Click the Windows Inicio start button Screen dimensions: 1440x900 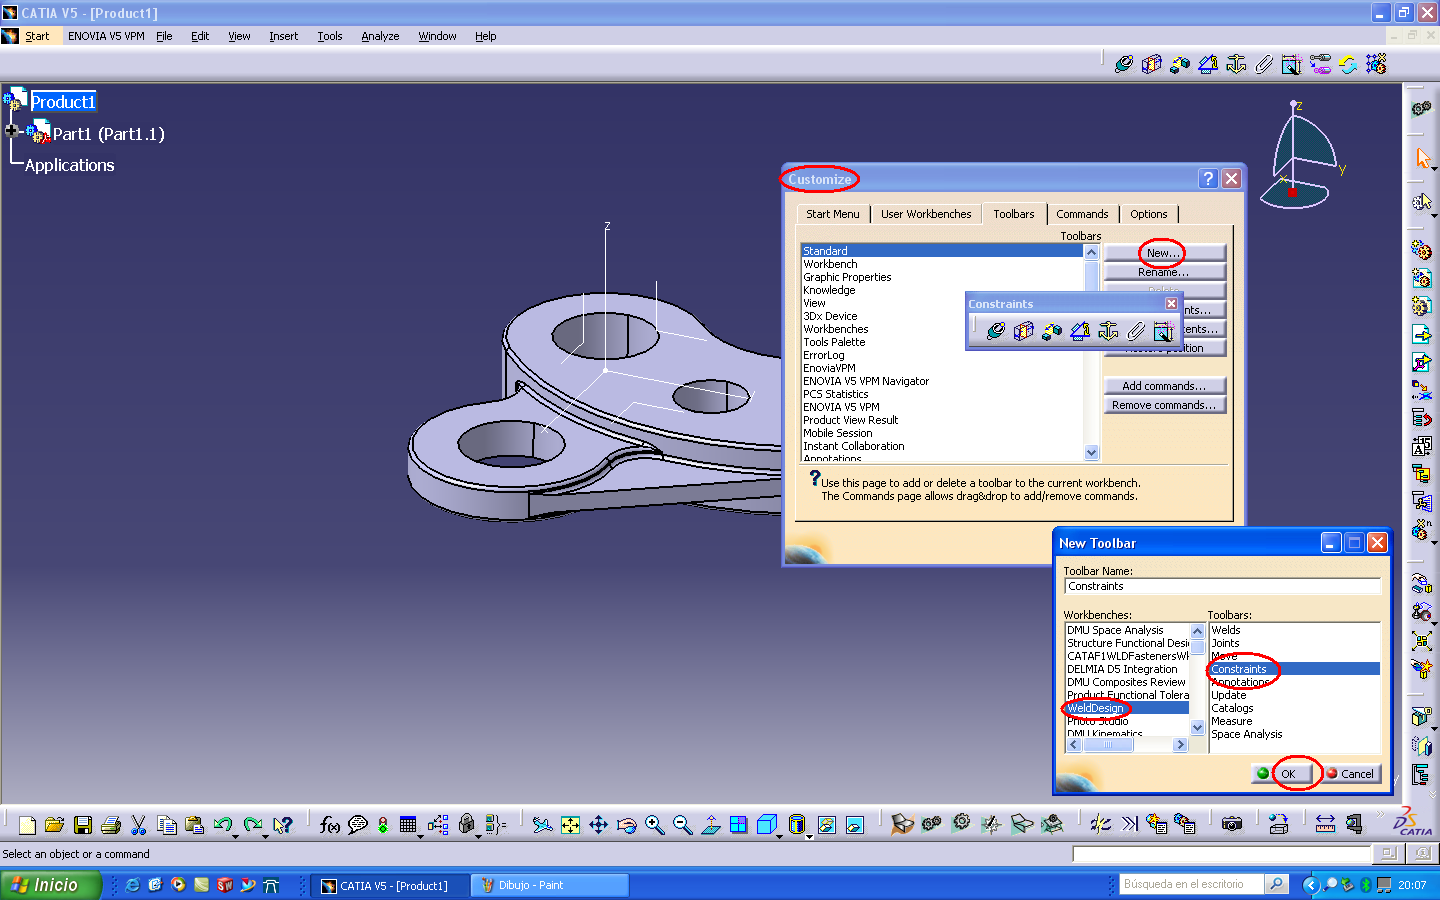click(x=51, y=885)
